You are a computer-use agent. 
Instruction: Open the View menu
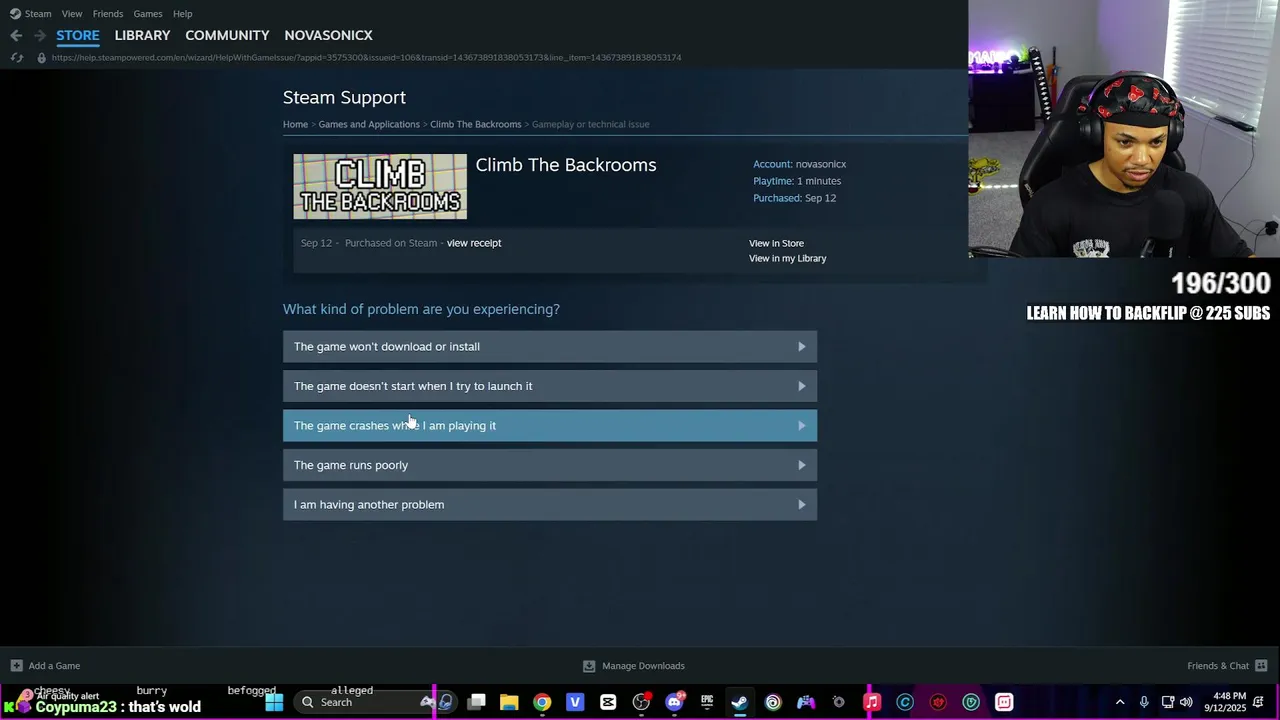[x=72, y=14]
